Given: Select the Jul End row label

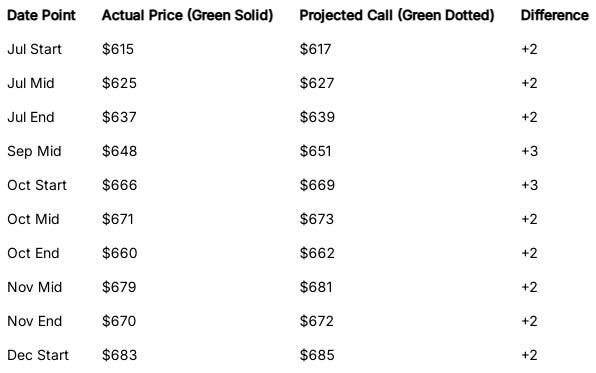Looking at the screenshot, I should [x=31, y=117].
